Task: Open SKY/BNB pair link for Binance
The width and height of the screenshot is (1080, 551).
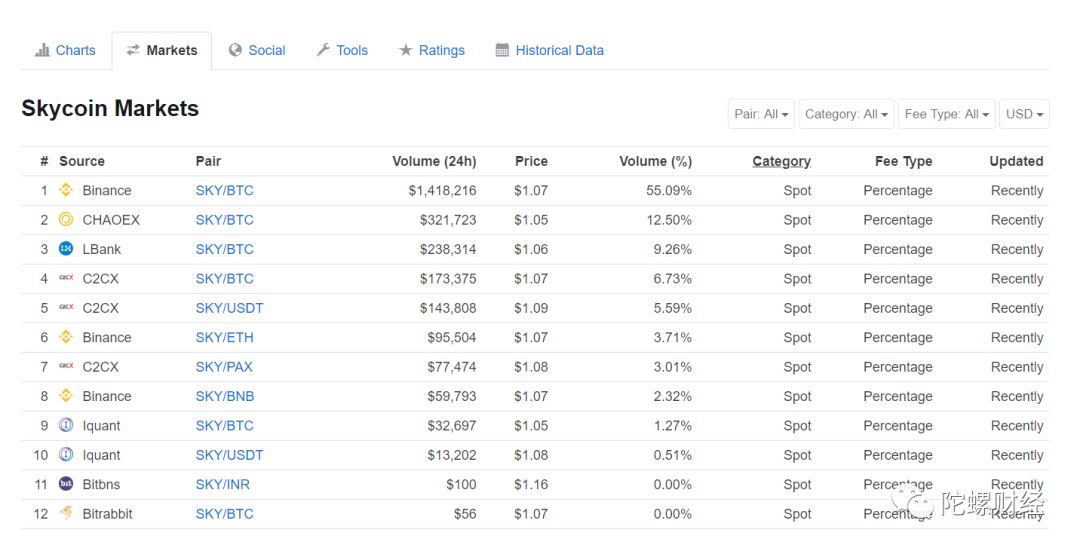Action: (225, 397)
